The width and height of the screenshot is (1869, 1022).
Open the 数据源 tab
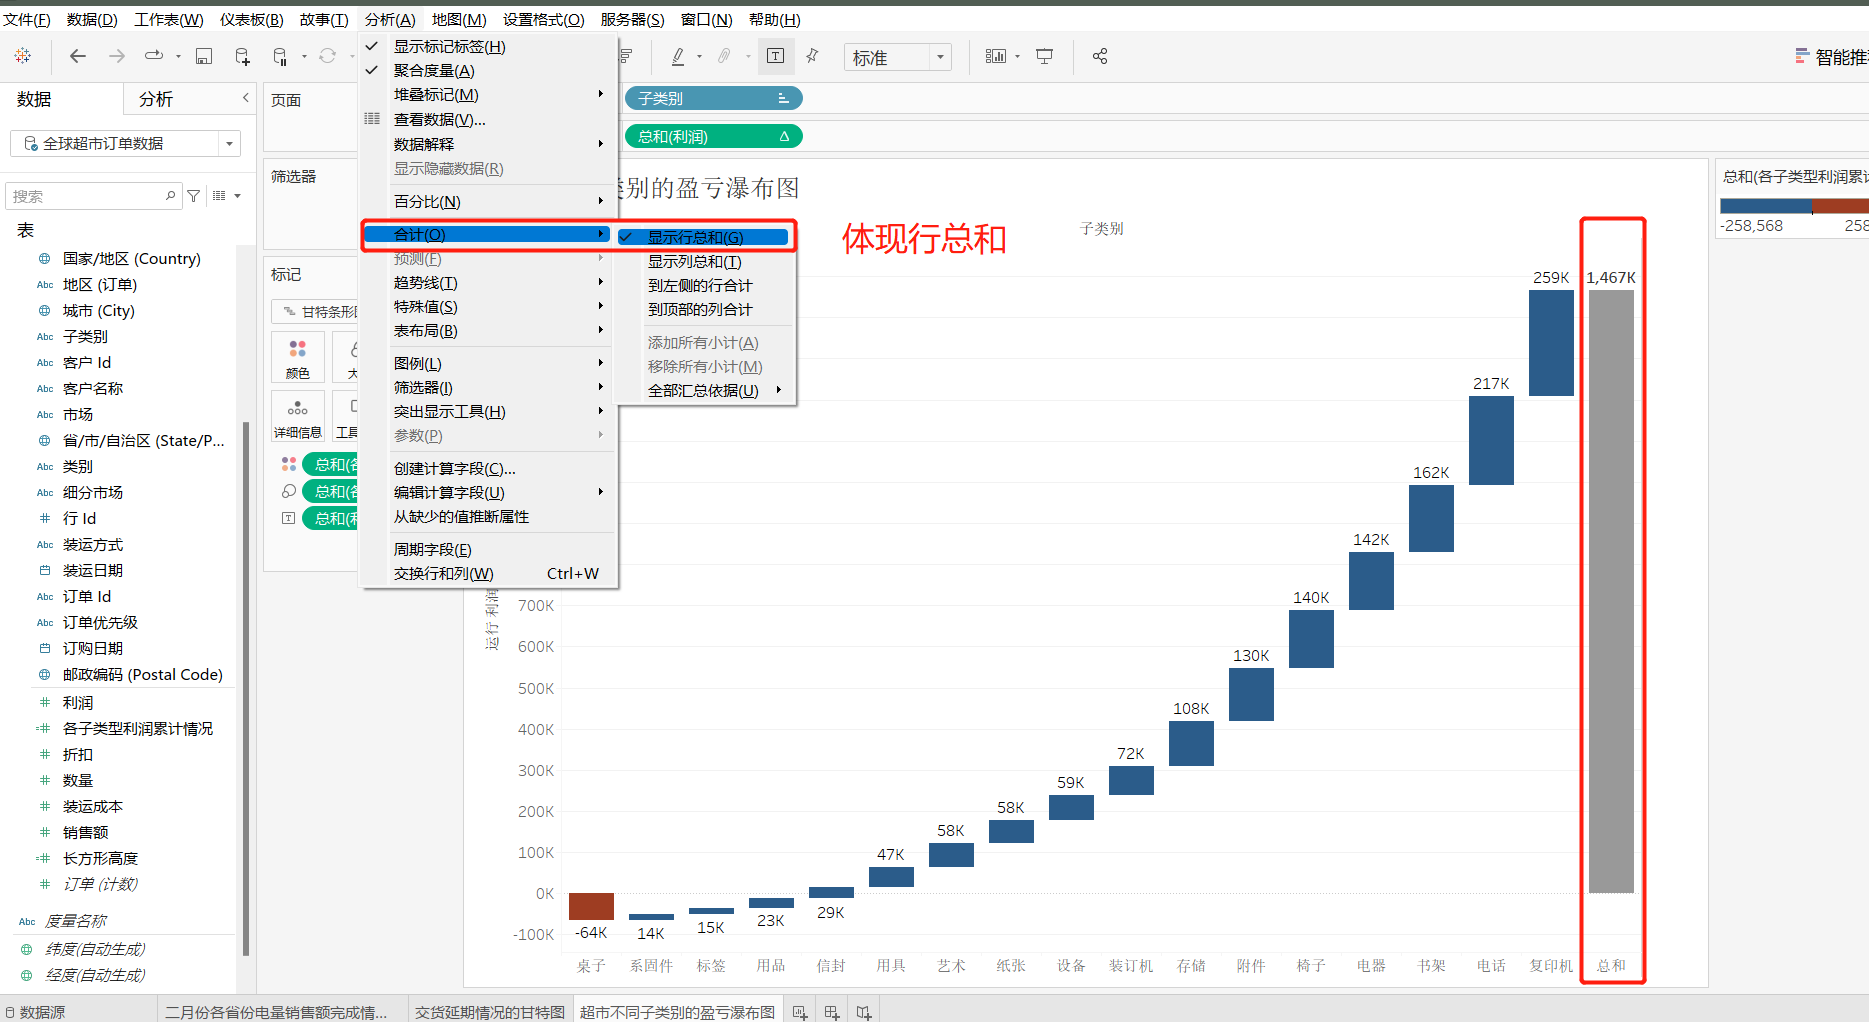click(42, 1012)
